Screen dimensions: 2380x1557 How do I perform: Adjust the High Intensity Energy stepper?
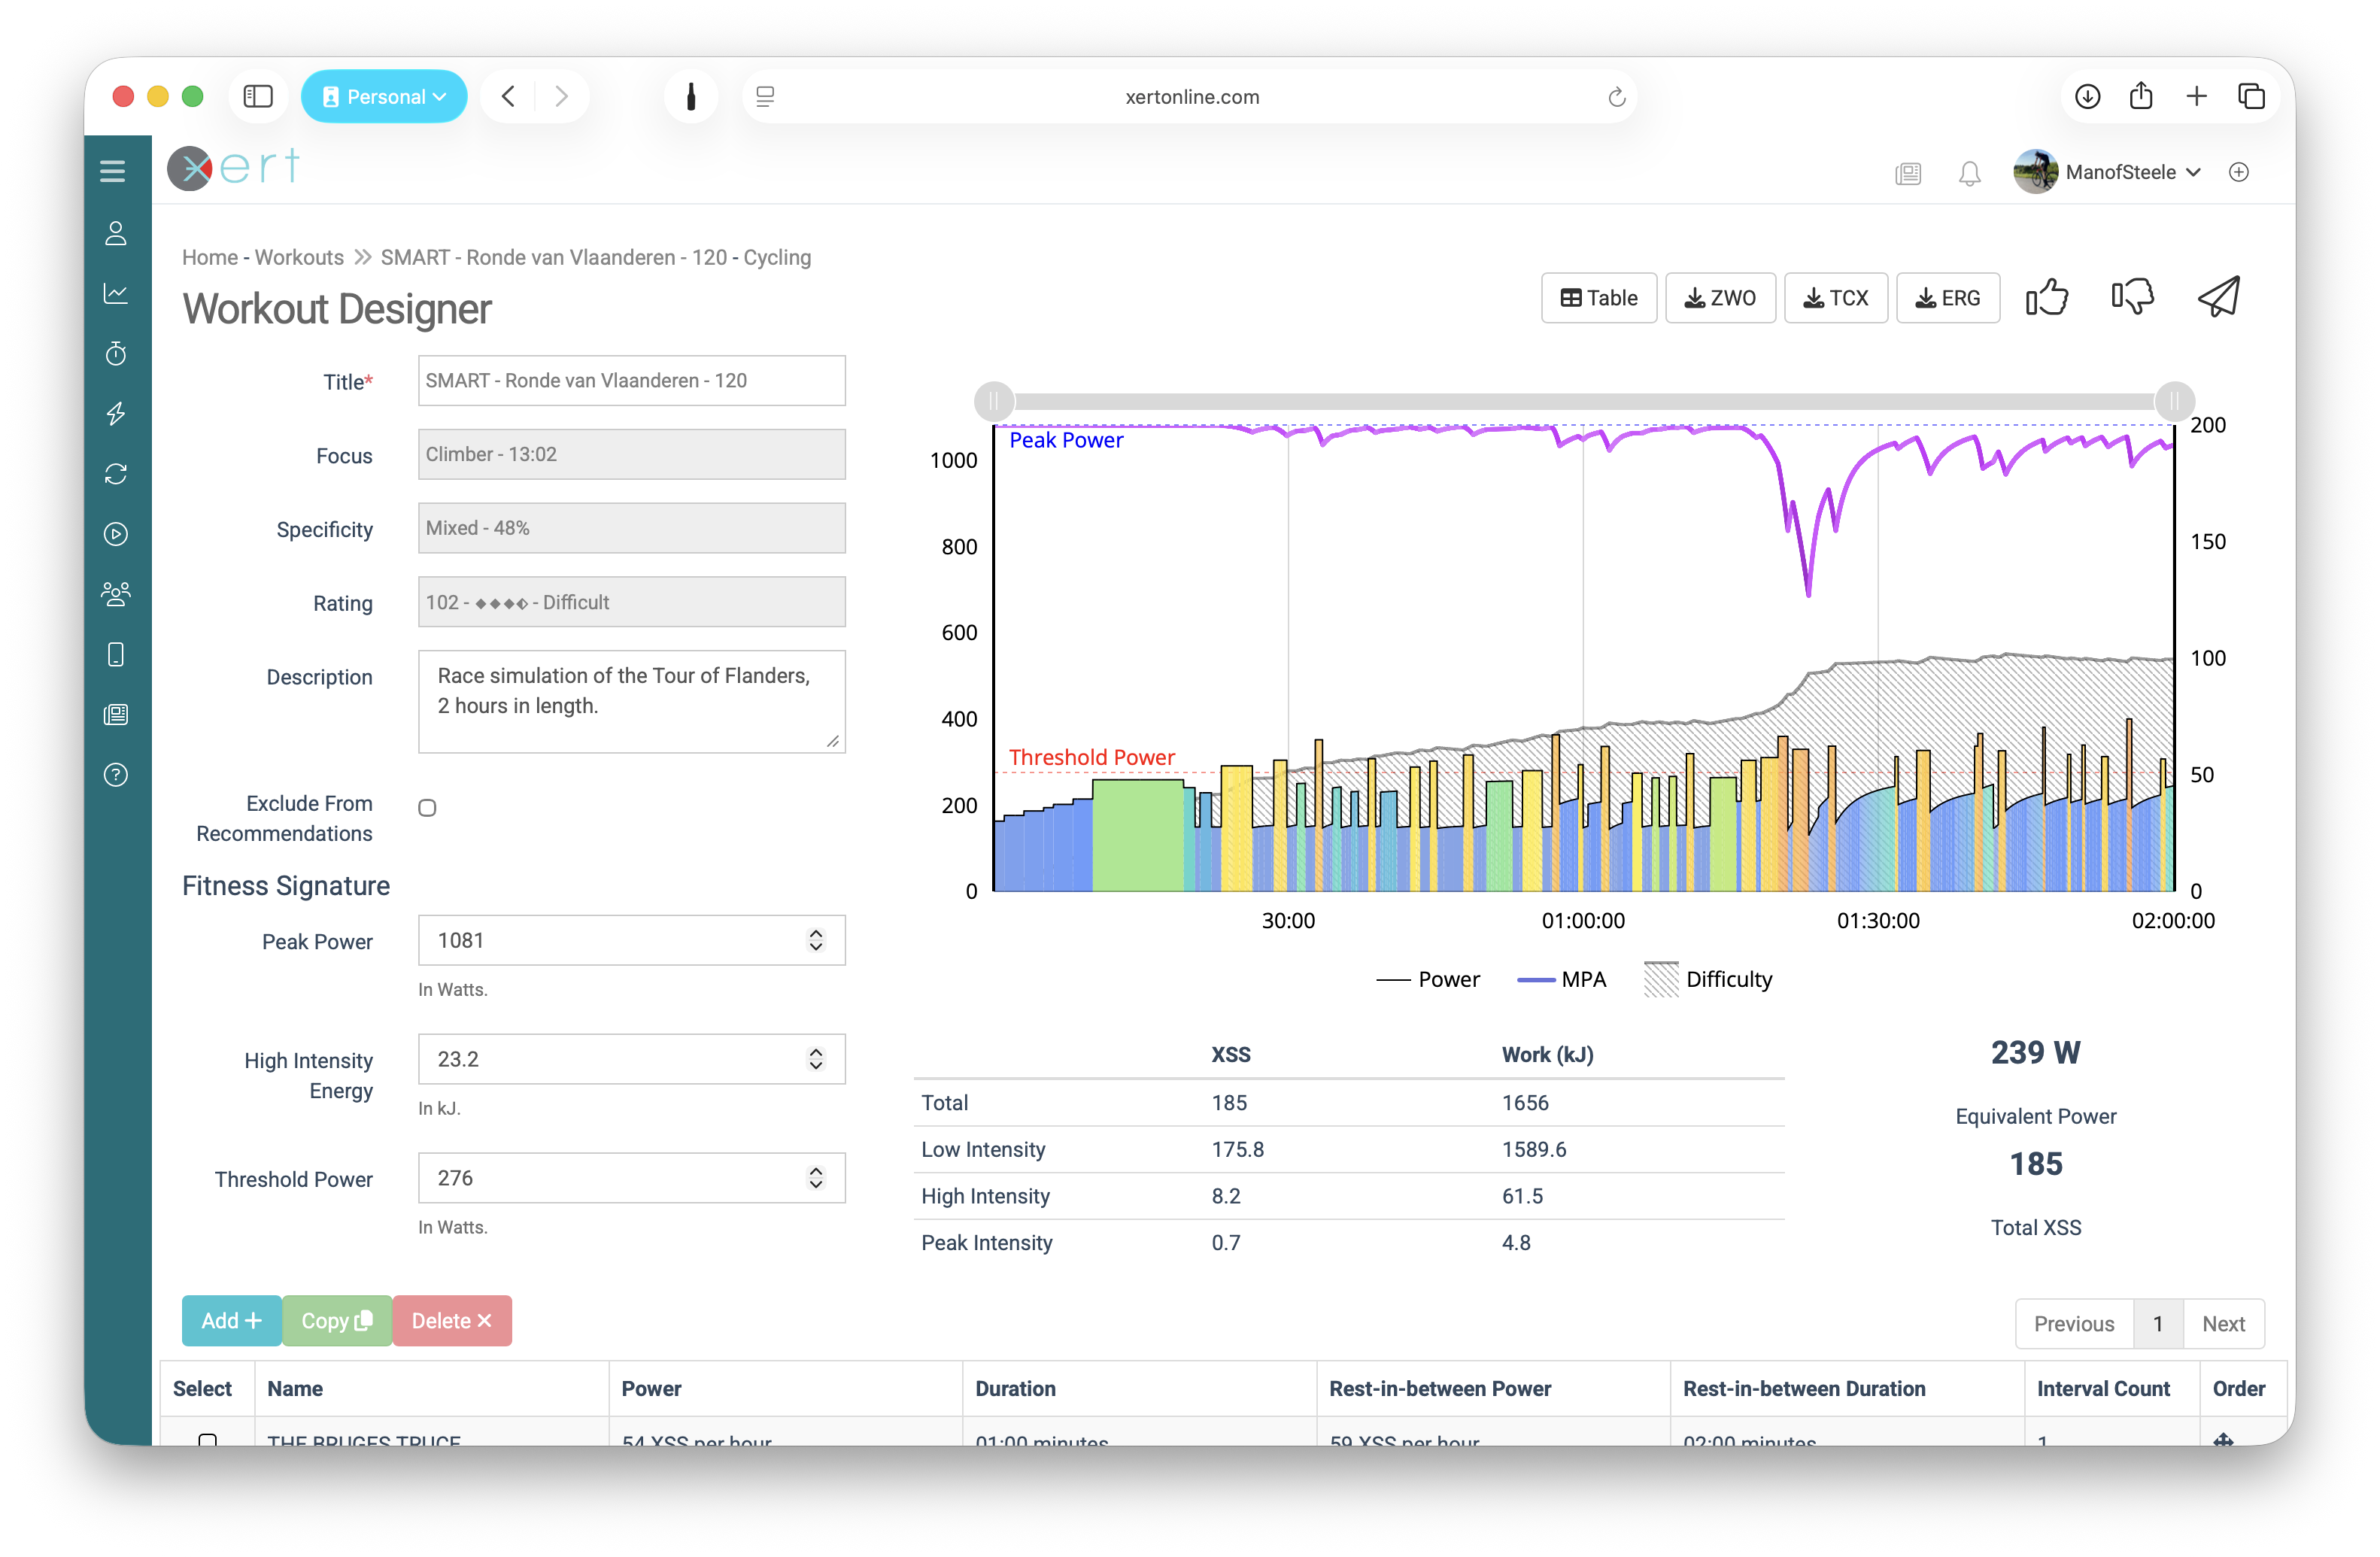click(816, 1059)
